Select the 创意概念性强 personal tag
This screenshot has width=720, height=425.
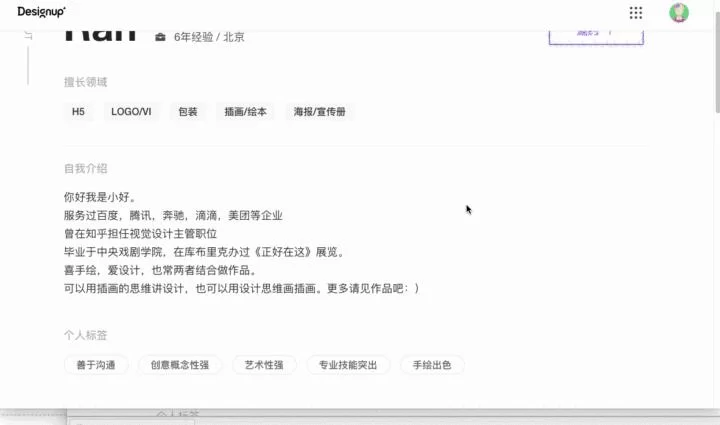click(x=180, y=365)
